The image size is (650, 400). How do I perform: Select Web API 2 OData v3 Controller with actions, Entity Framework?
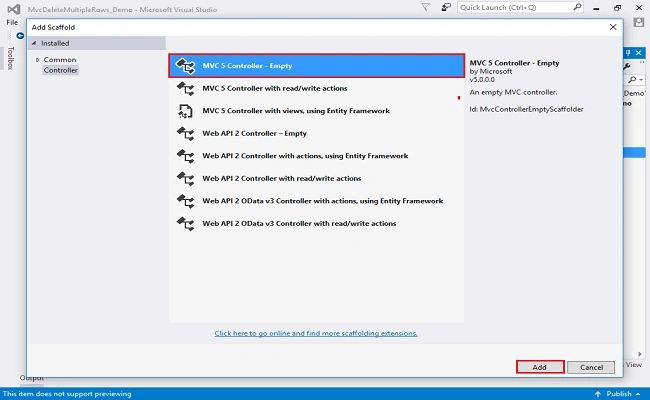[x=316, y=201]
